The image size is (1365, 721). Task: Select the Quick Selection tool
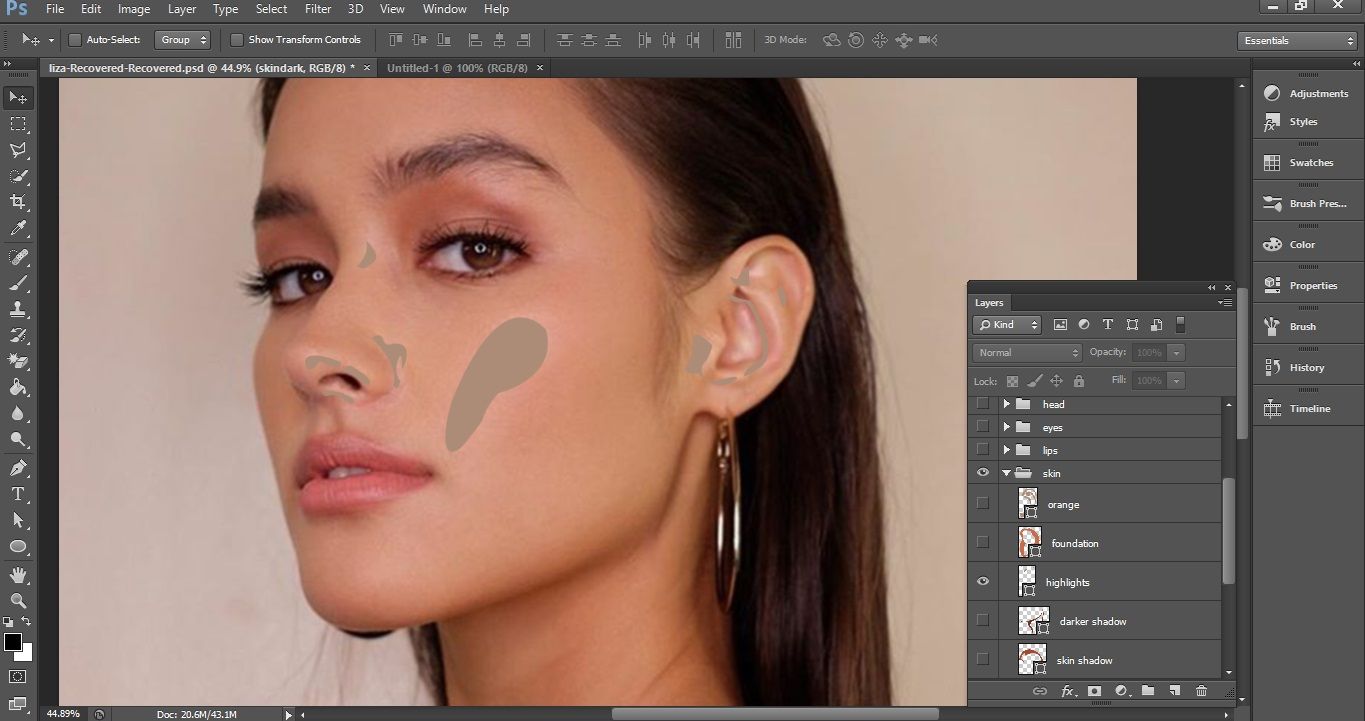[18, 176]
